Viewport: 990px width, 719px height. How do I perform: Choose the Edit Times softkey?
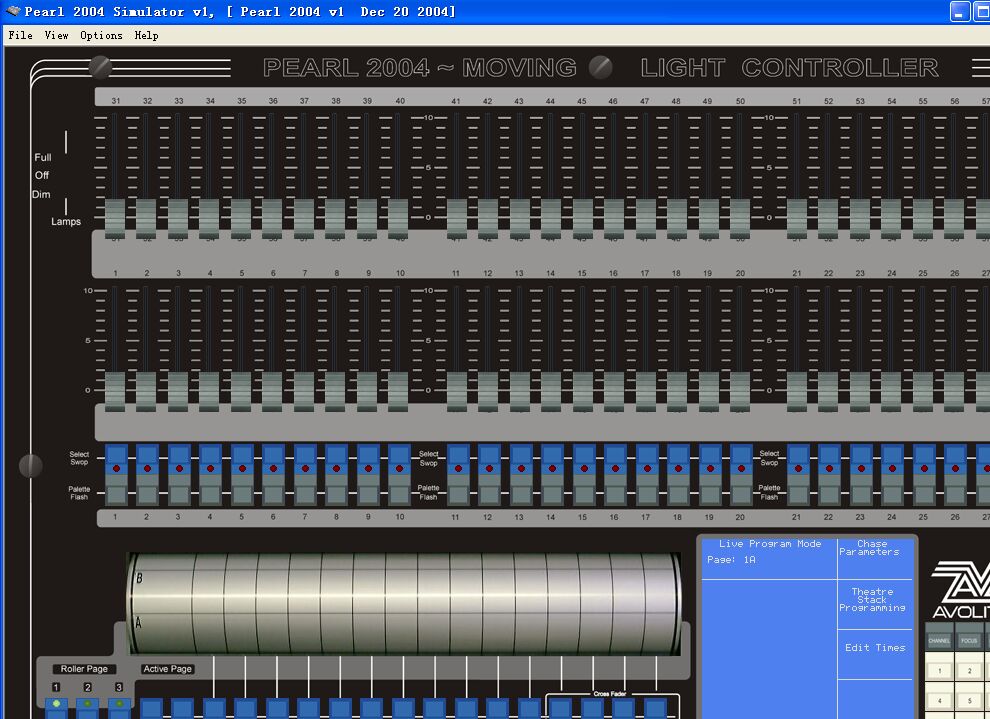tap(875, 648)
